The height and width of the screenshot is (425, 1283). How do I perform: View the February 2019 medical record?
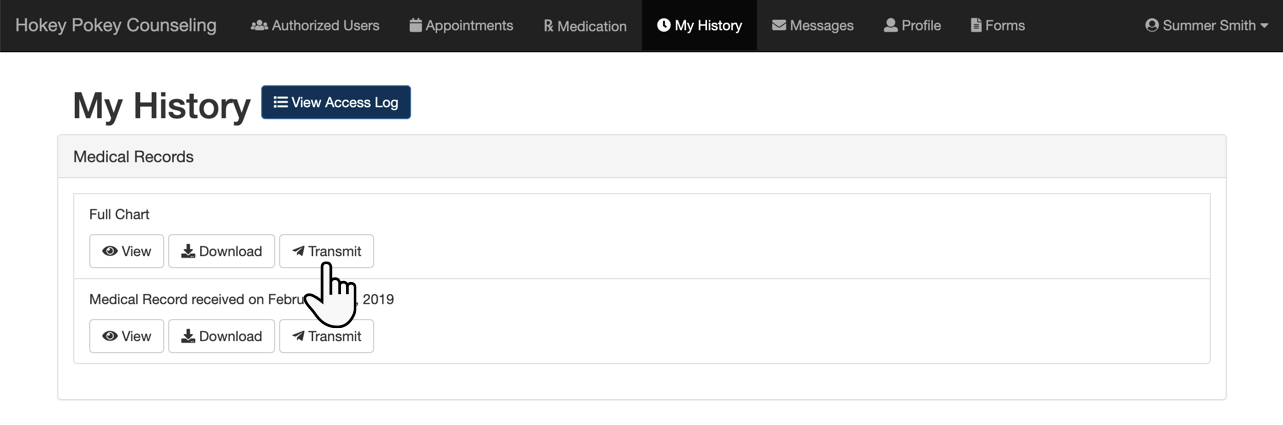(x=127, y=336)
